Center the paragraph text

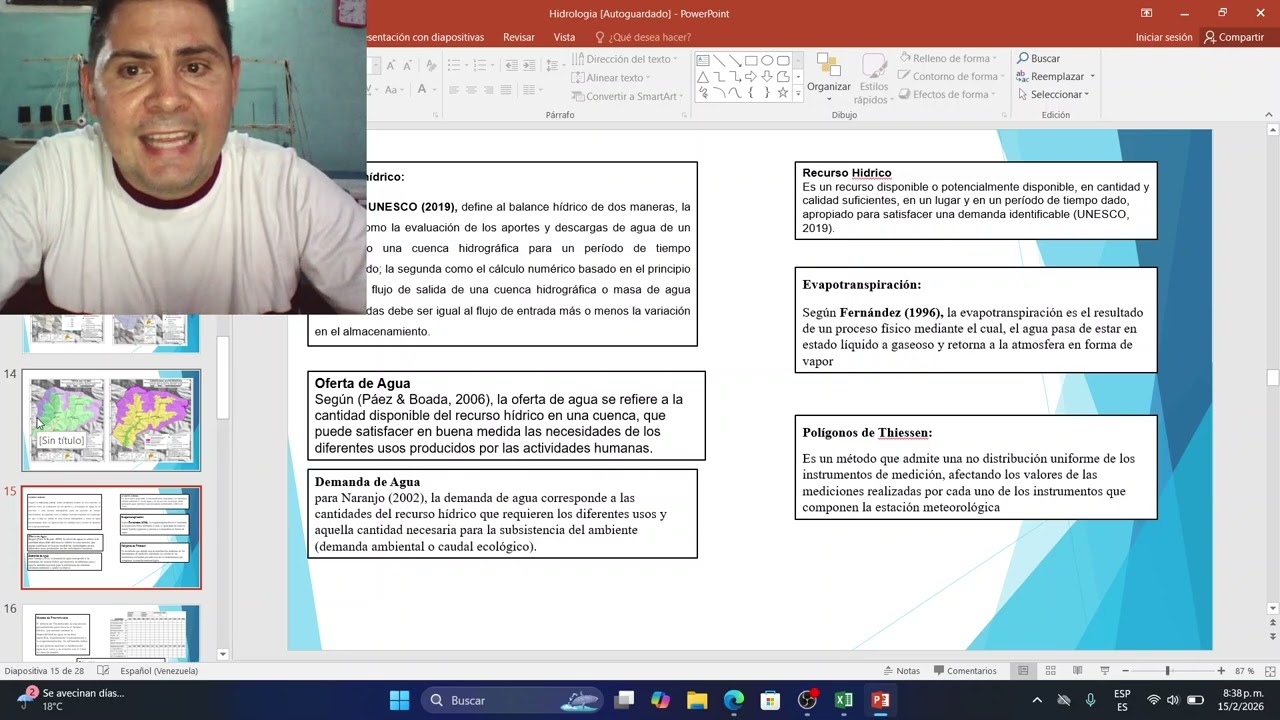coord(471,90)
